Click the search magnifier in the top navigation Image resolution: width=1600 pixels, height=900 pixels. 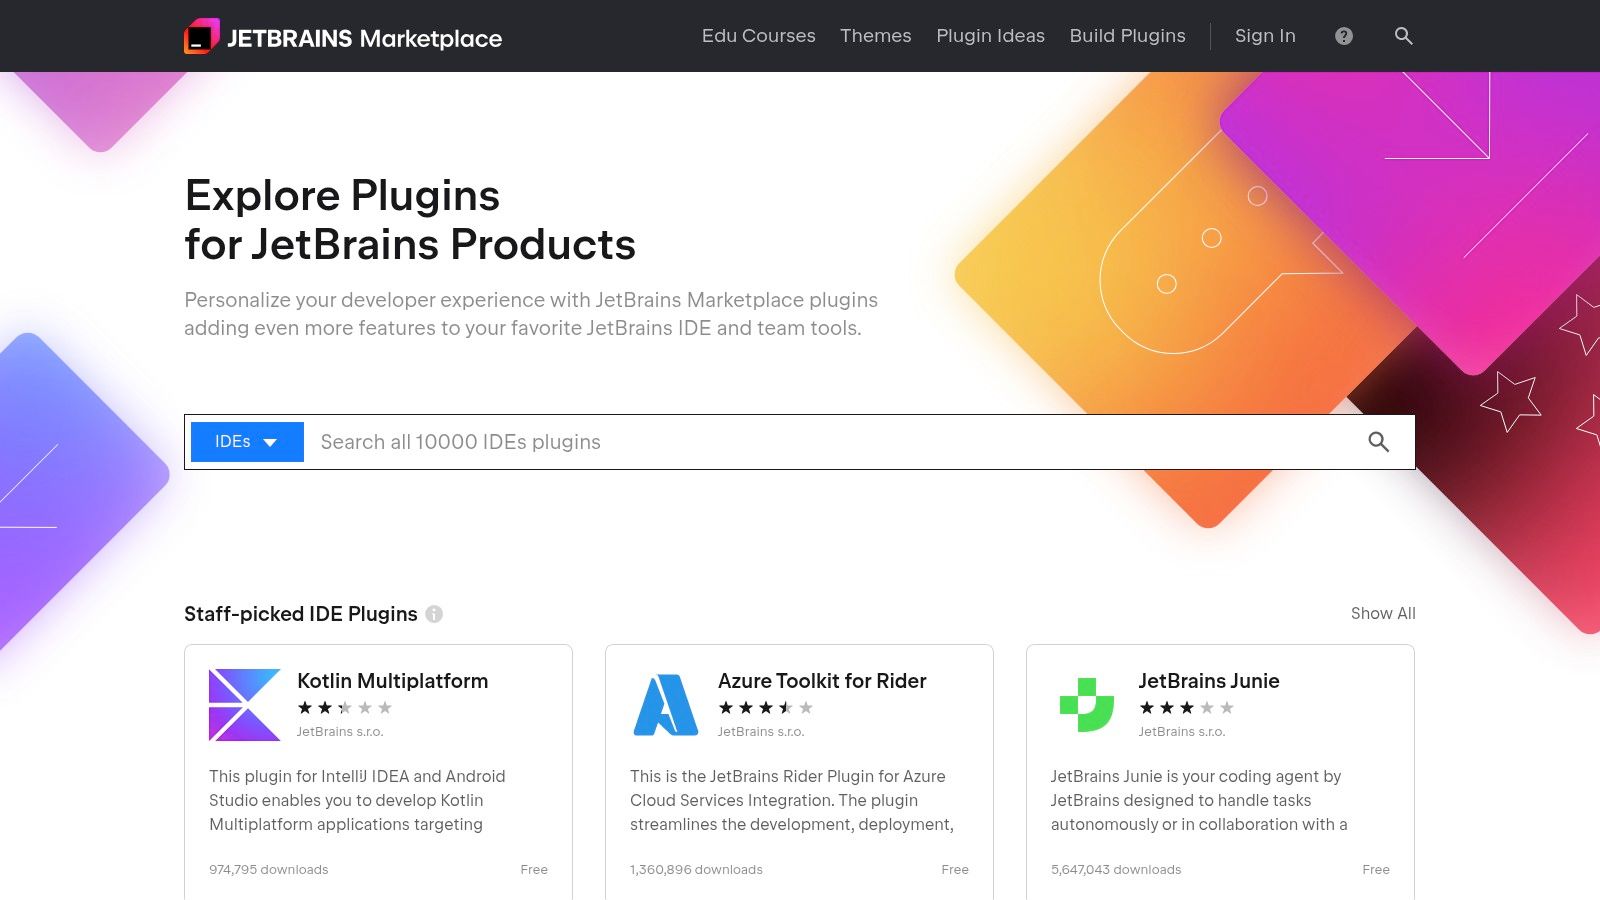pyautogui.click(x=1404, y=36)
